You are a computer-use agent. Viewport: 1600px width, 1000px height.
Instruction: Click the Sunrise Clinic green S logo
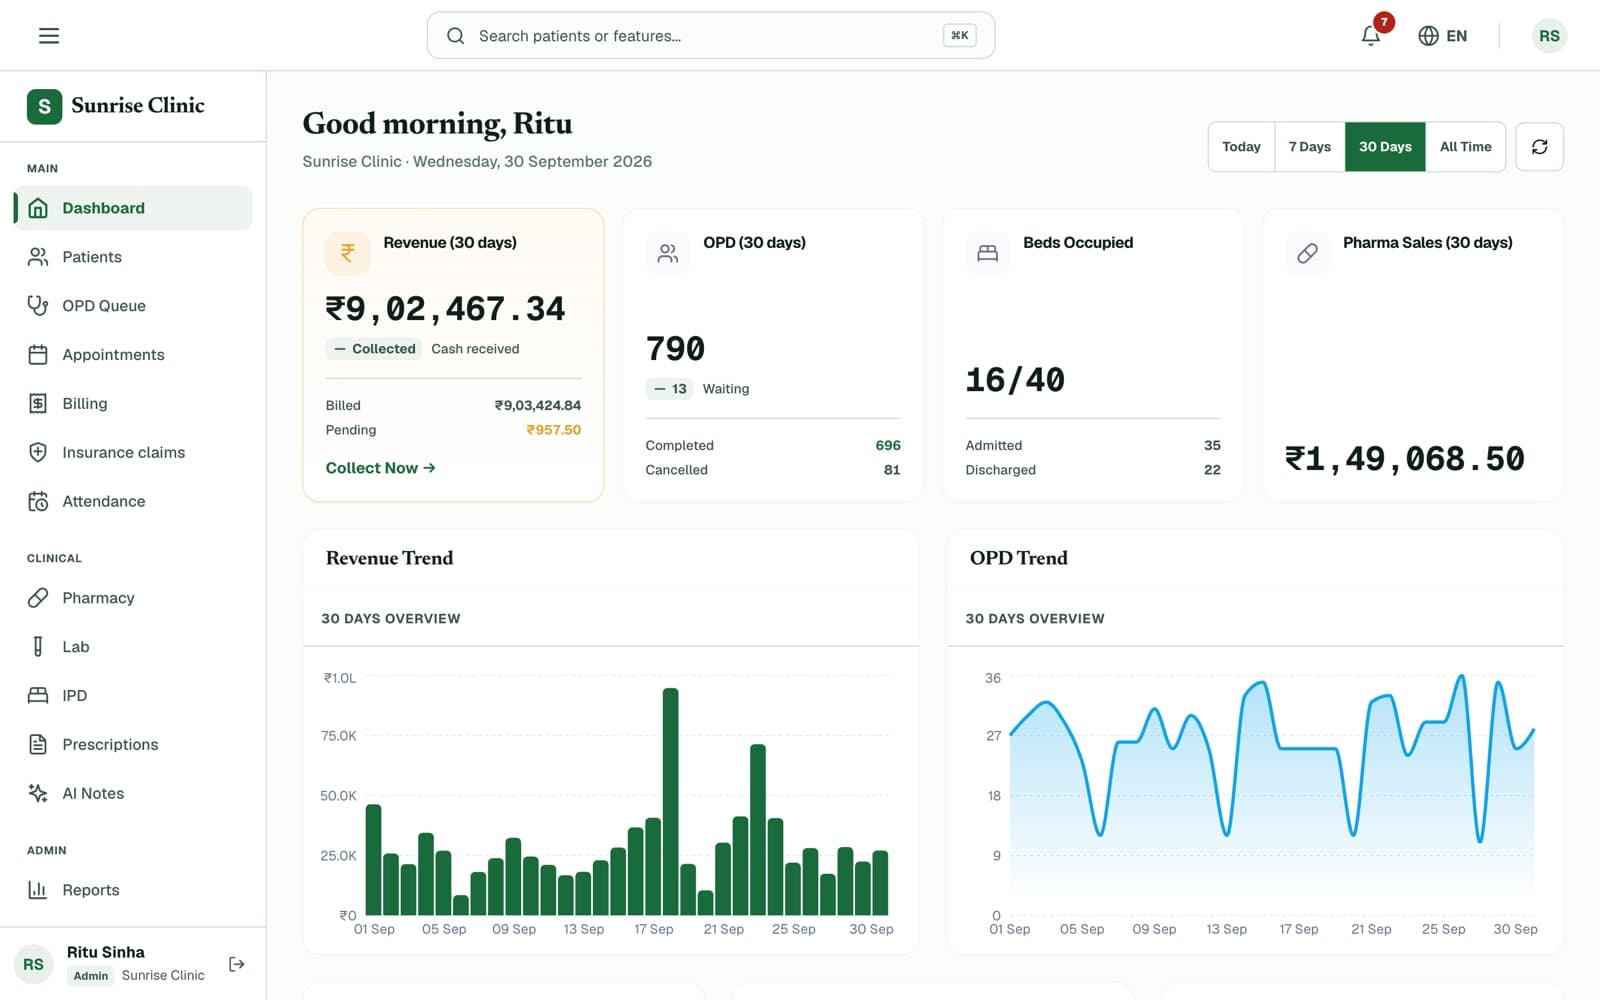tap(44, 106)
